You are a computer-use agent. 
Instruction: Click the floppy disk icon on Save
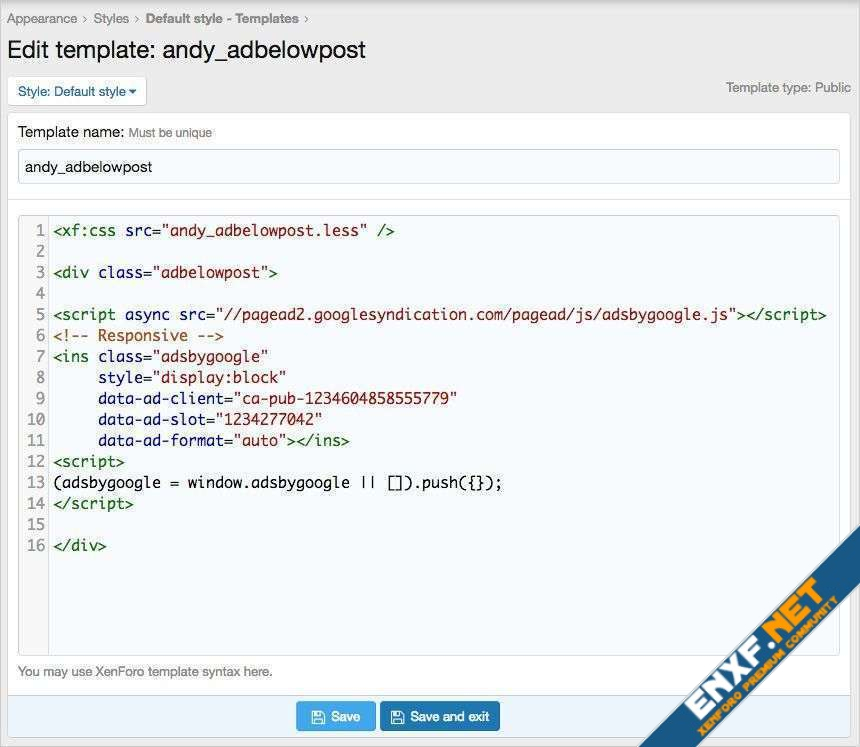318,717
